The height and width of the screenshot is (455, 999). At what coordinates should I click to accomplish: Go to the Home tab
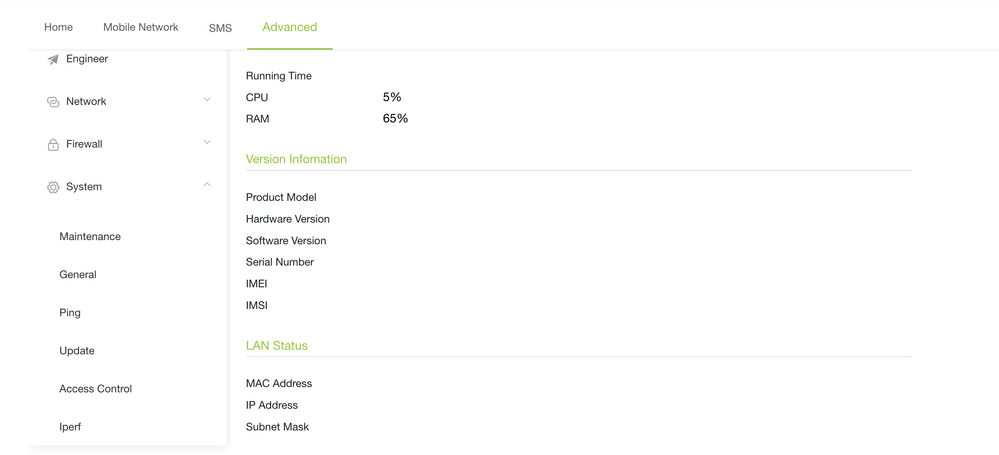pyautogui.click(x=58, y=27)
